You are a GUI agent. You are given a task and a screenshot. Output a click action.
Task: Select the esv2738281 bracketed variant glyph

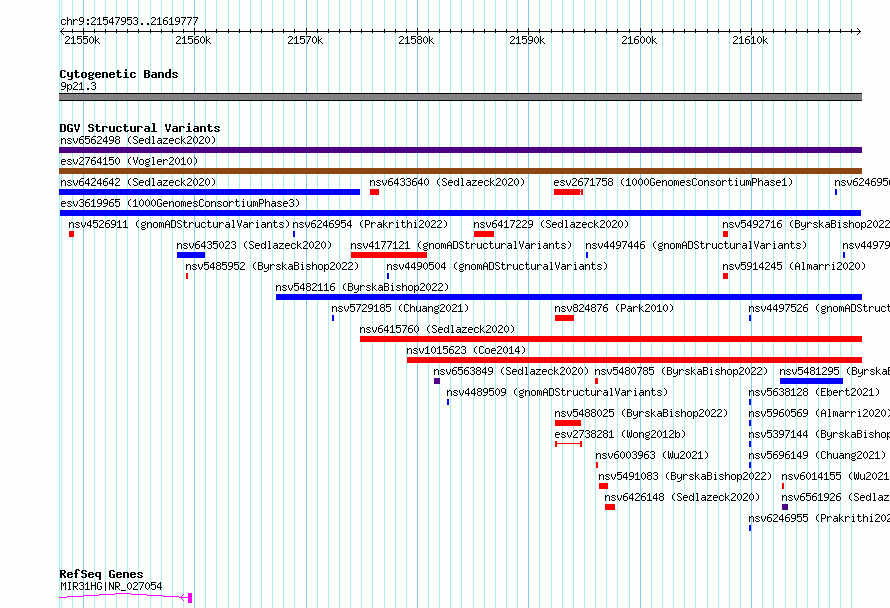[569, 444]
